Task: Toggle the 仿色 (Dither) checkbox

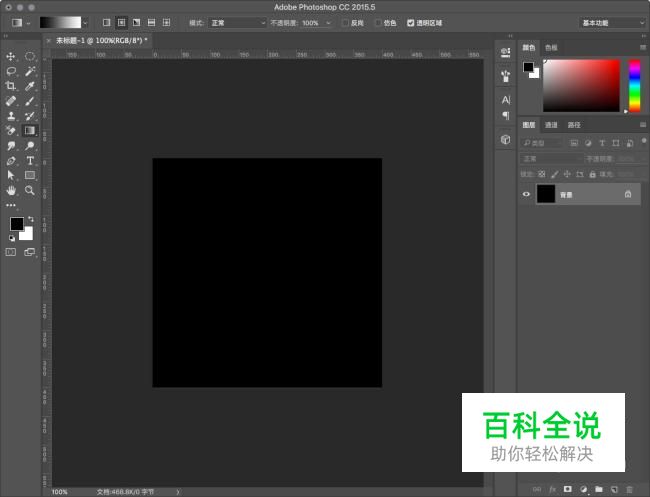Action: pos(379,22)
